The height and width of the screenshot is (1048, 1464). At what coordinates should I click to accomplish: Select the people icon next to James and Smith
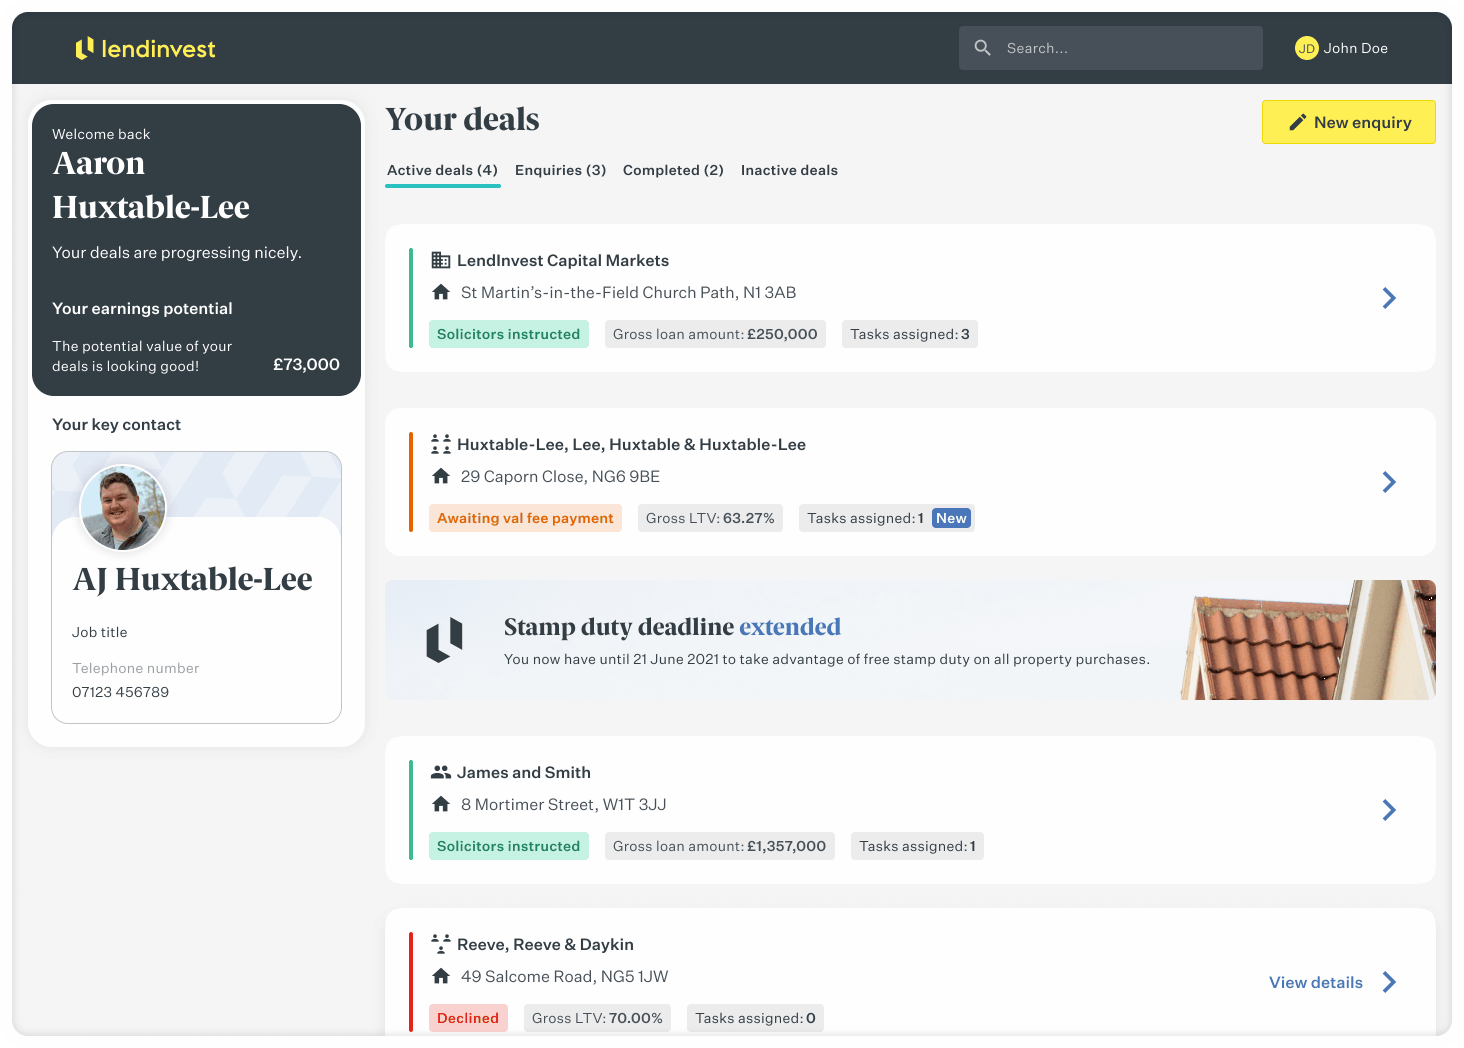pos(441,771)
